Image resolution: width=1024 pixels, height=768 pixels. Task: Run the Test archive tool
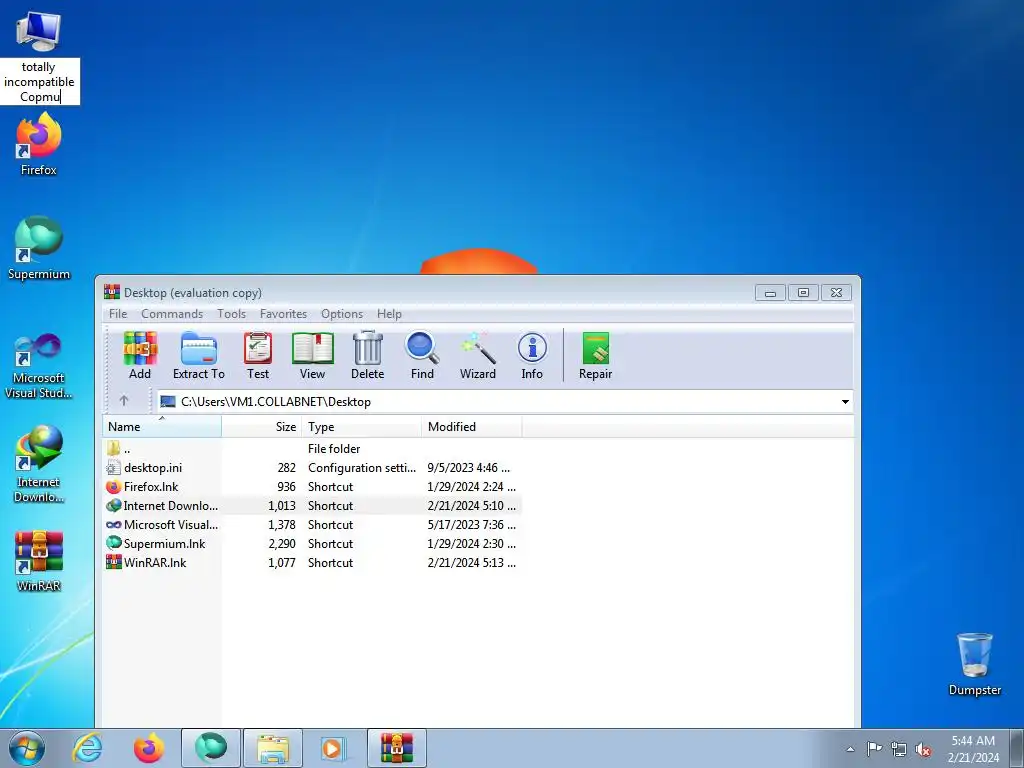point(258,355)
